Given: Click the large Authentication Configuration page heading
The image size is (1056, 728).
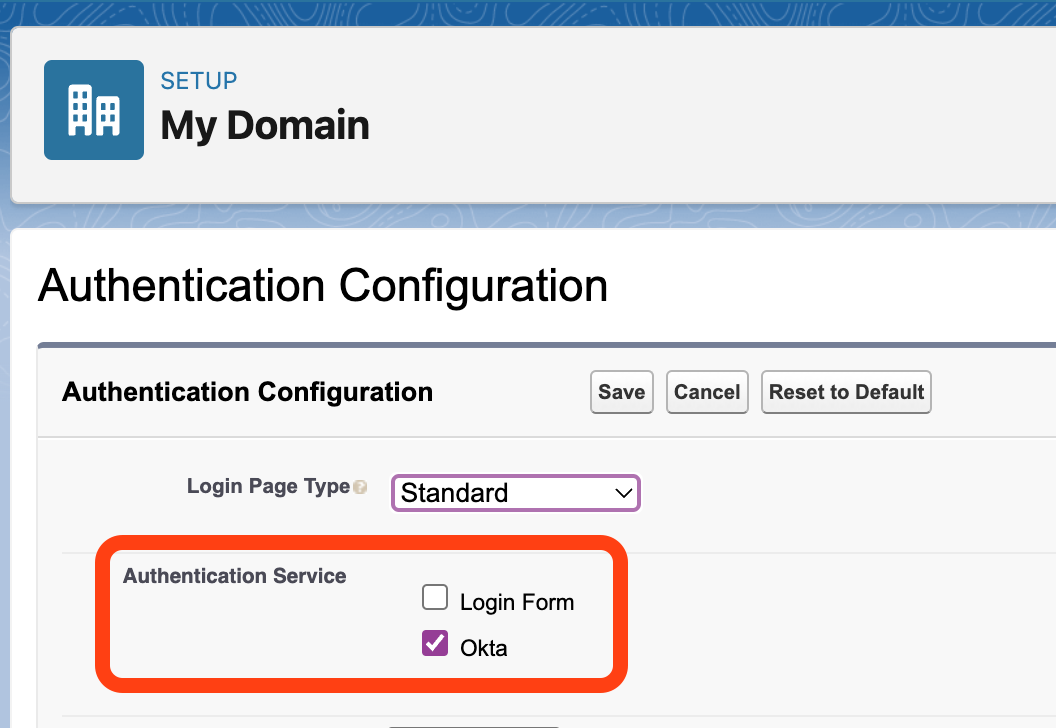Looking at the screenshot, I should click(323, 286).
